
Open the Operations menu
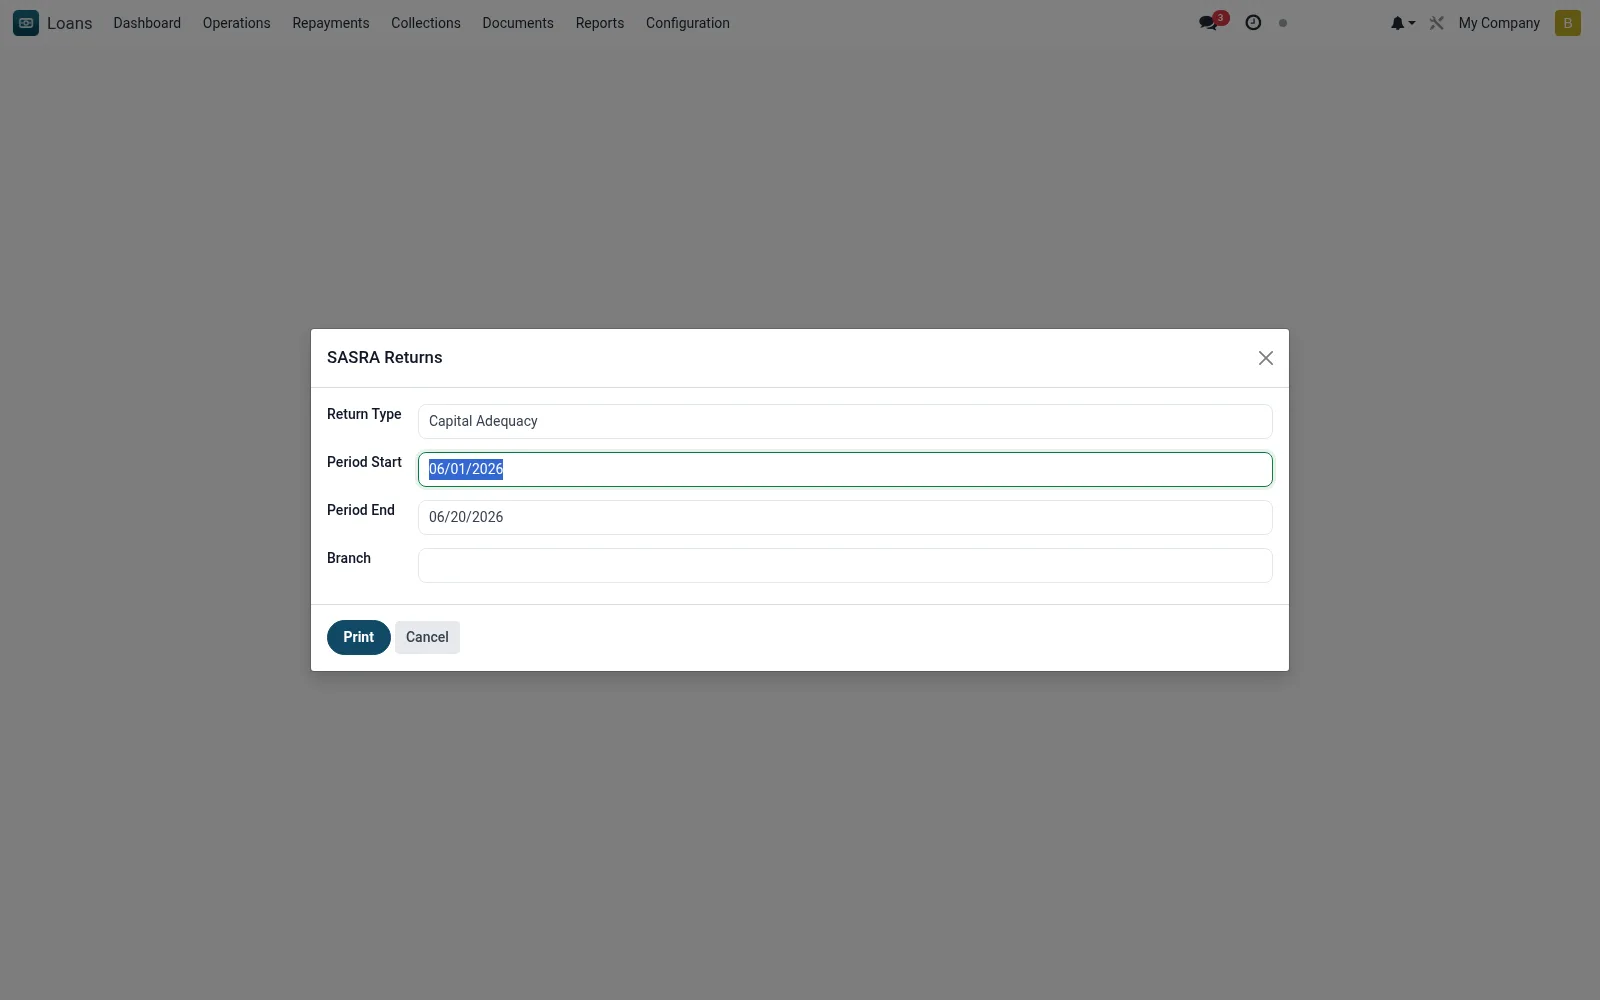(x=237, y=23)
